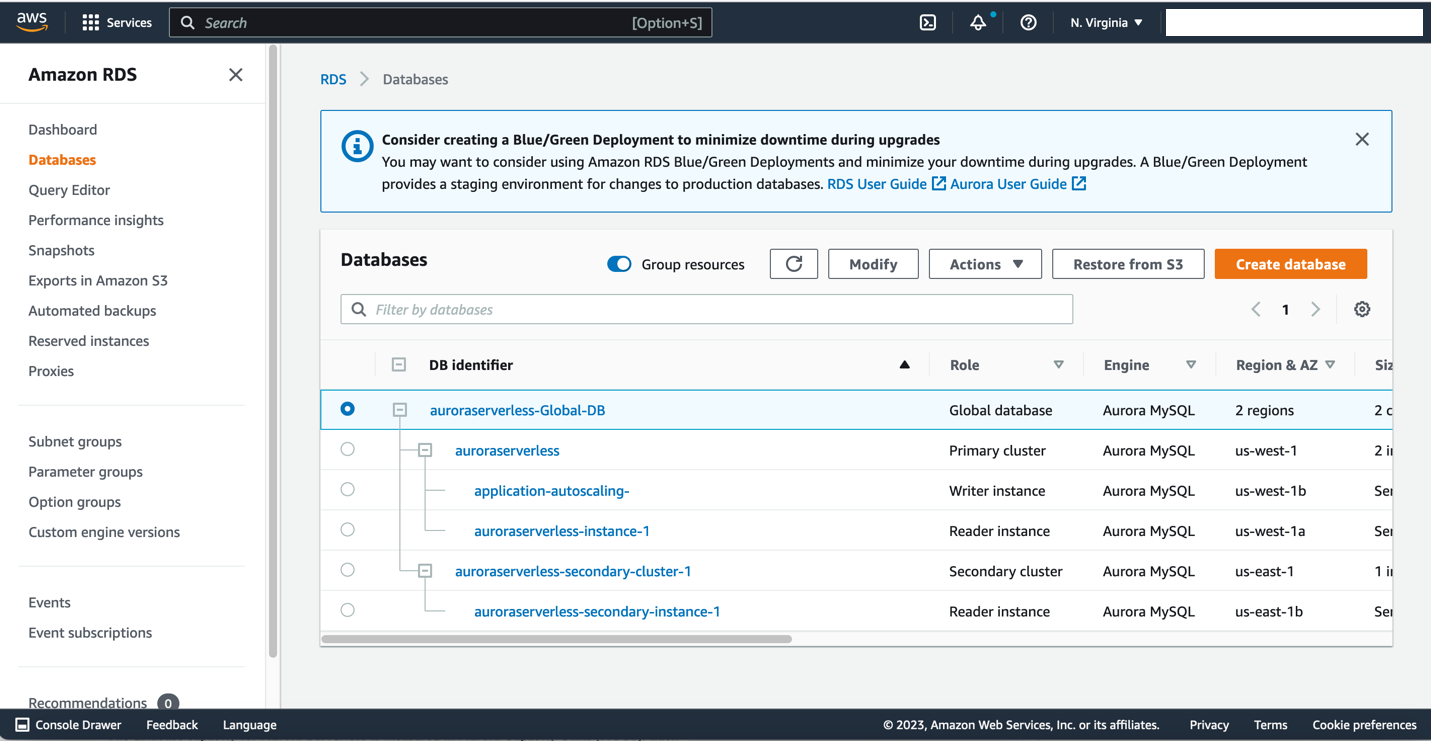Go to Custom engine versions
The image size is (1431, 741).
[x=104, y=532]
